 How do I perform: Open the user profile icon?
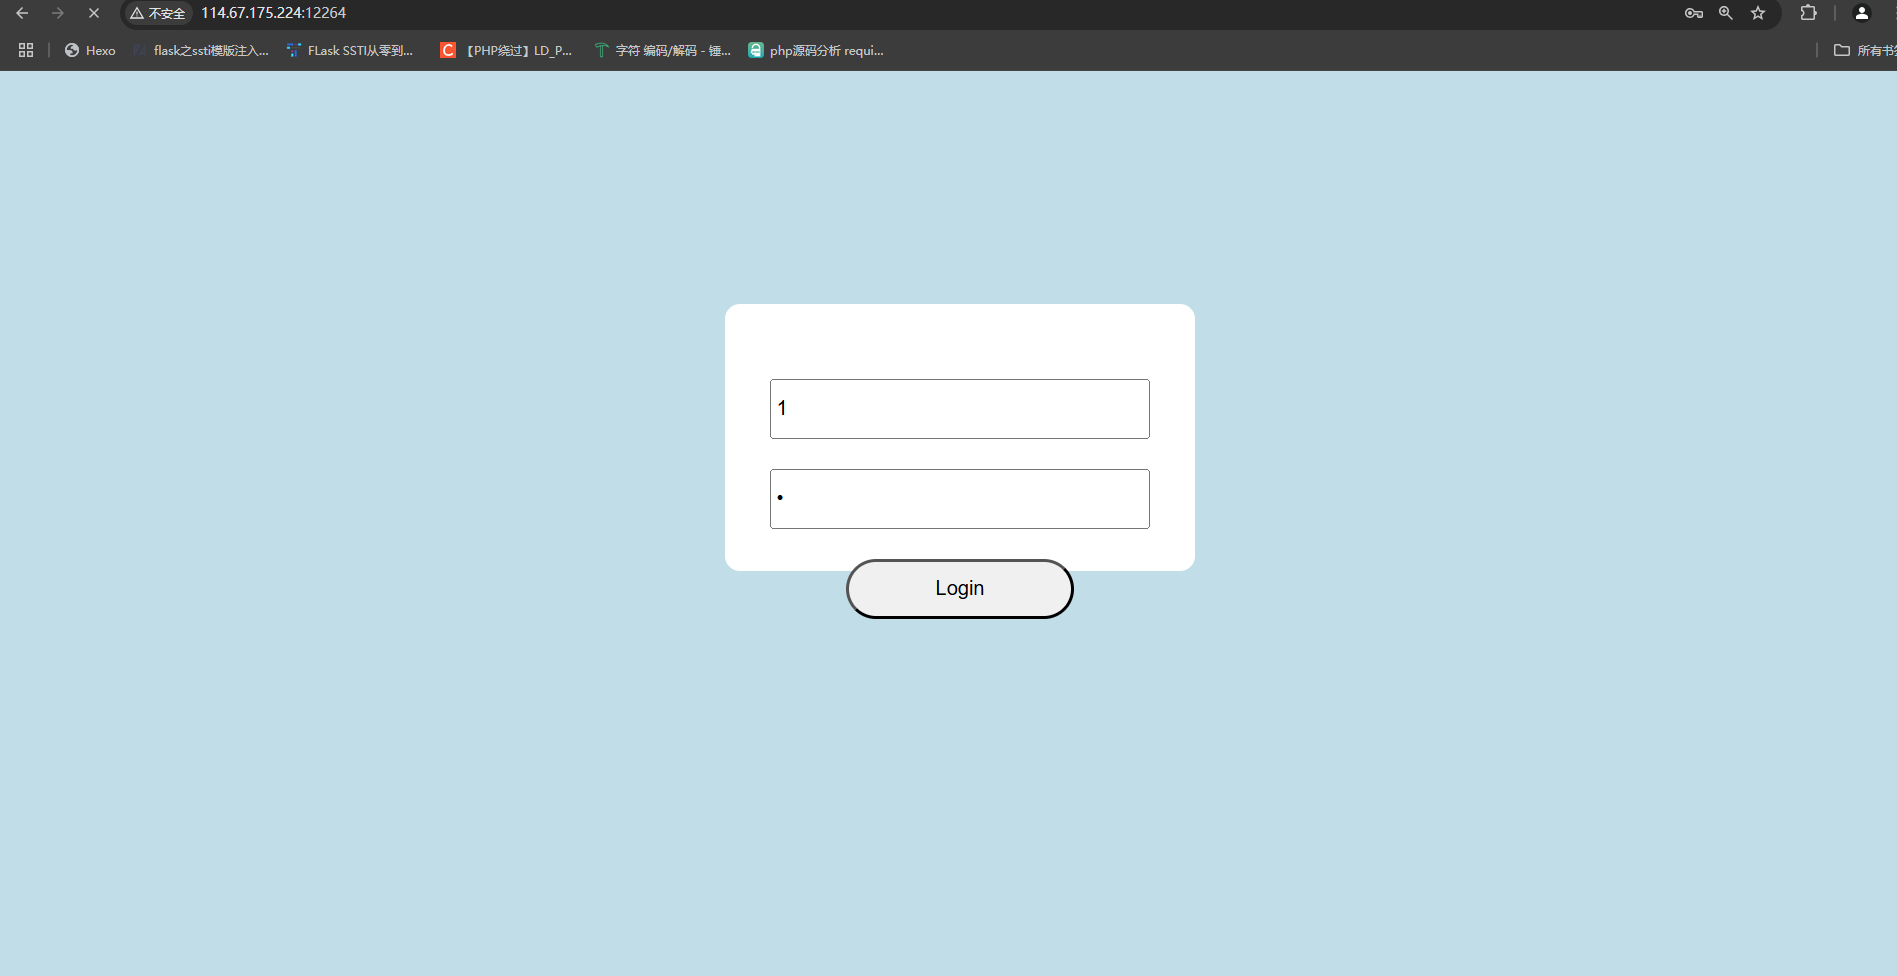point(1861,13)
